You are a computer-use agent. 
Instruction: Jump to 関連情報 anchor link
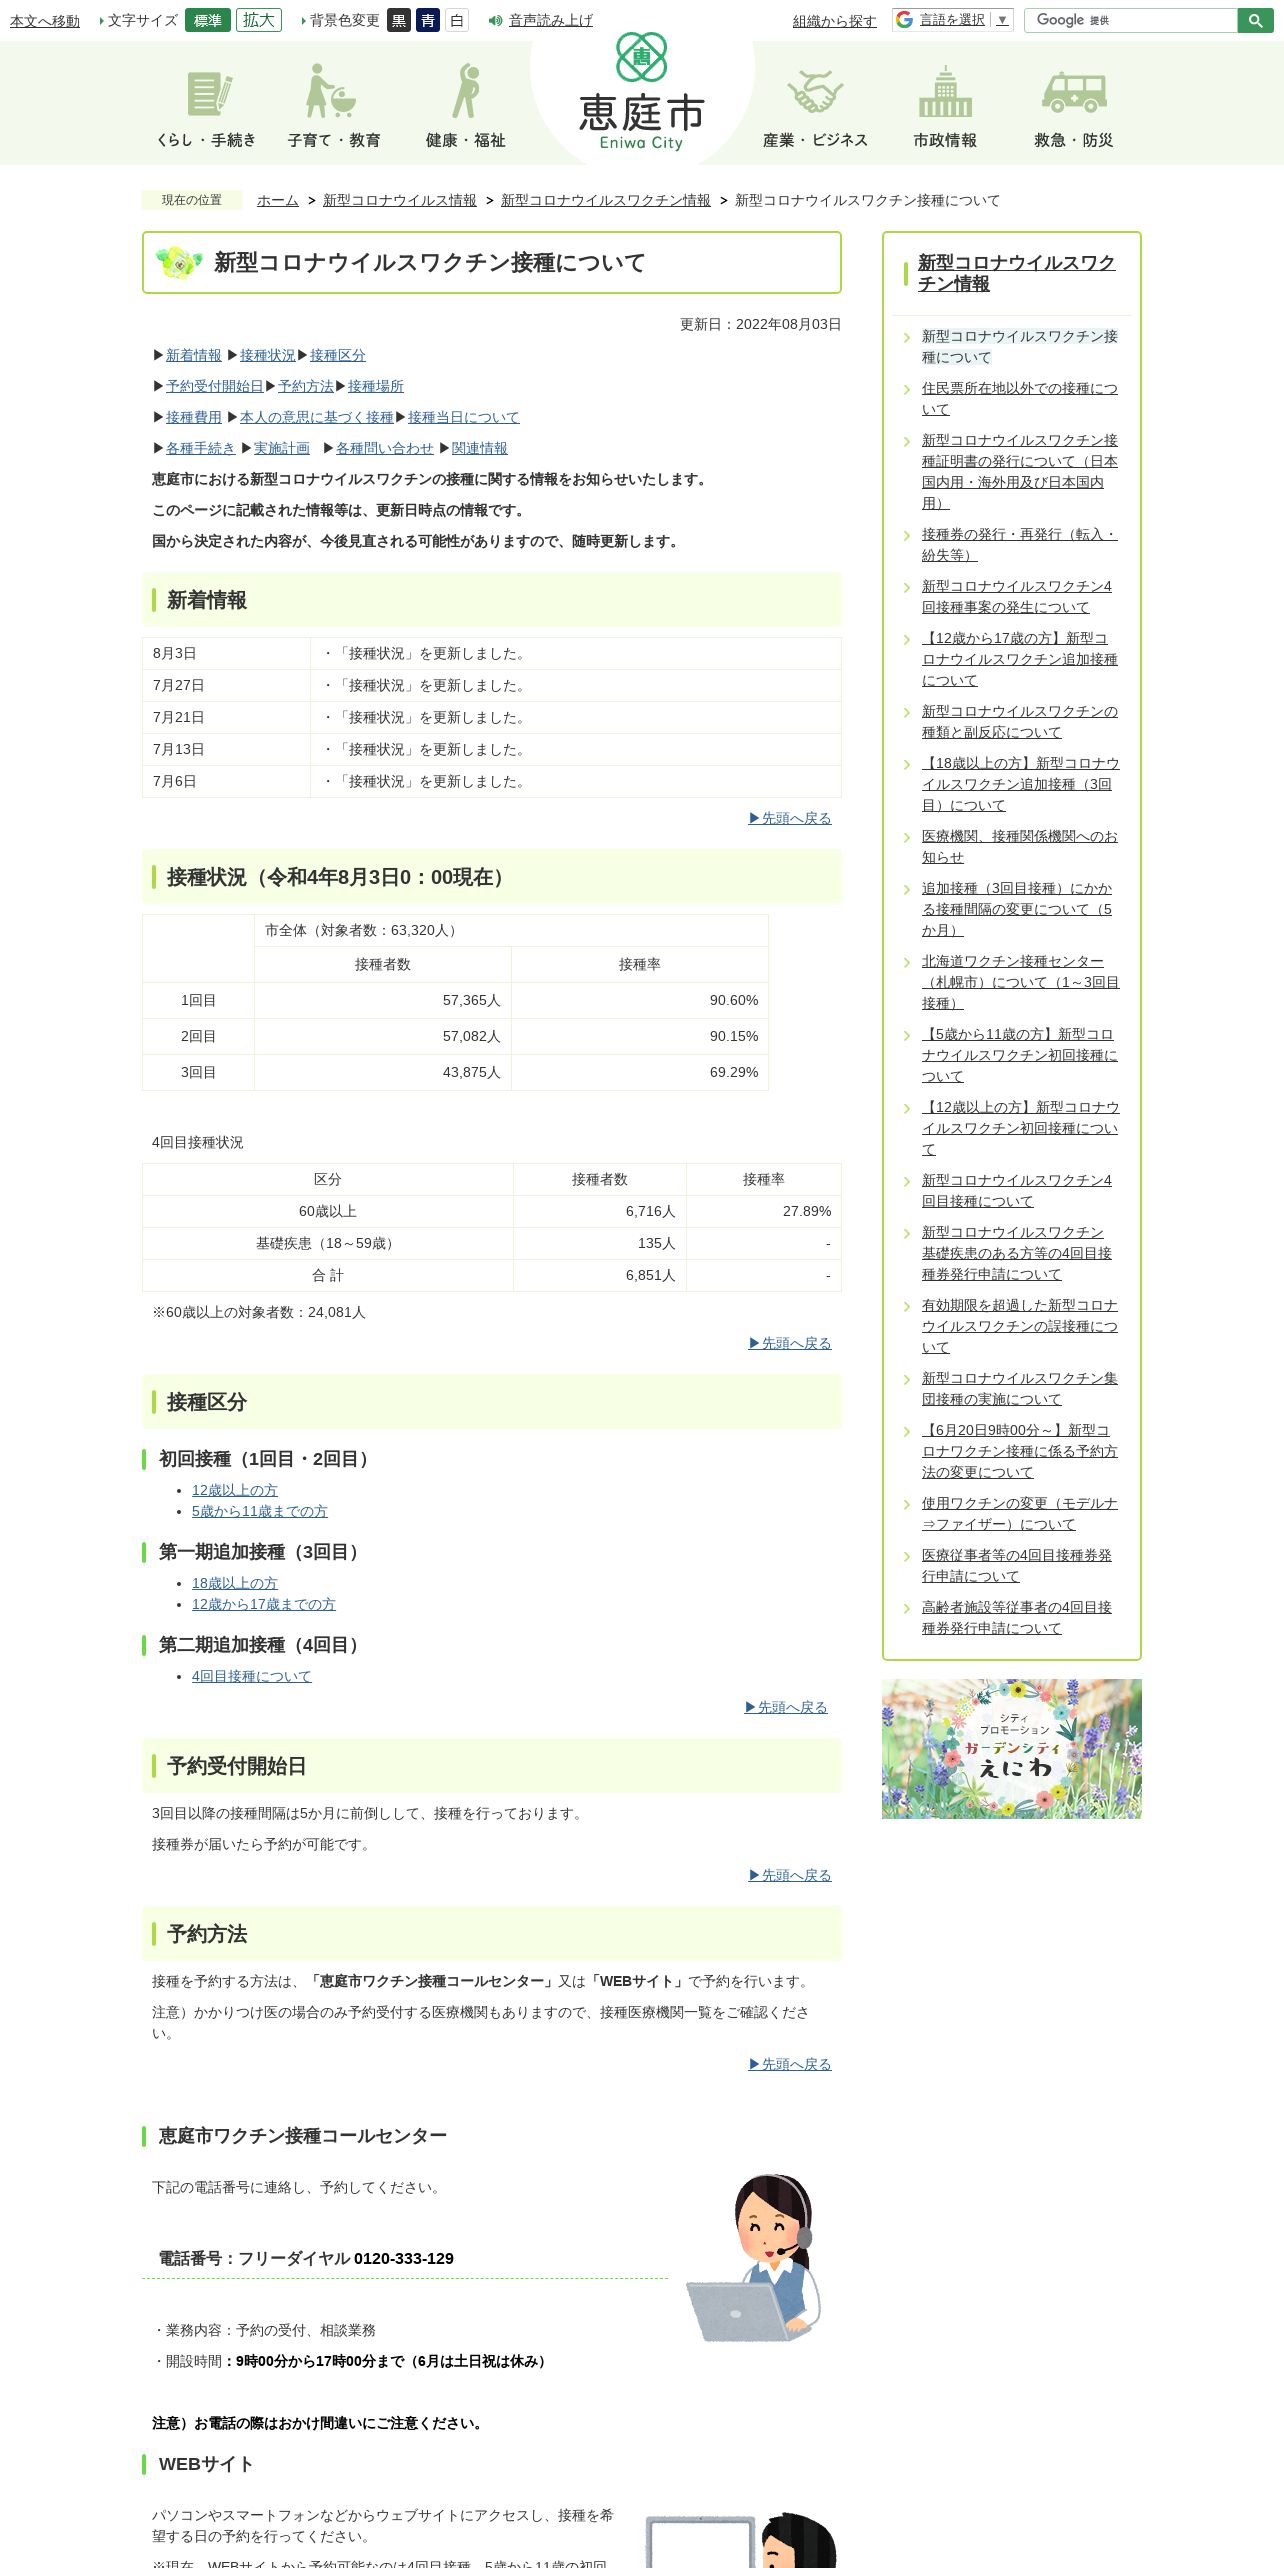pos(480,448)
